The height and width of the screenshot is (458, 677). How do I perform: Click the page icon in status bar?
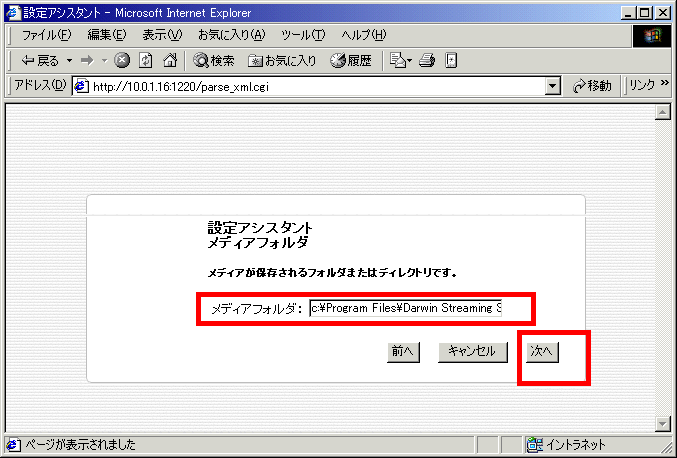[x=13, y=444]
